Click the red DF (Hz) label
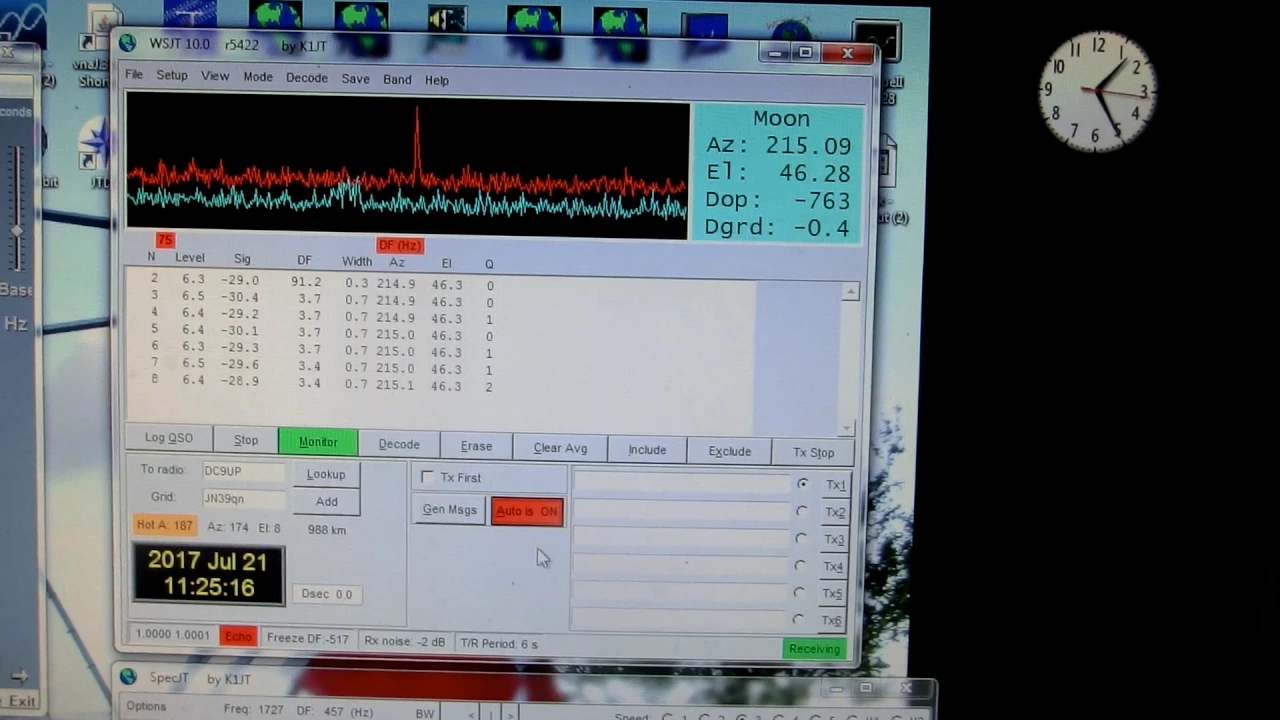1280x720 pixels. (x=399, y=245)
